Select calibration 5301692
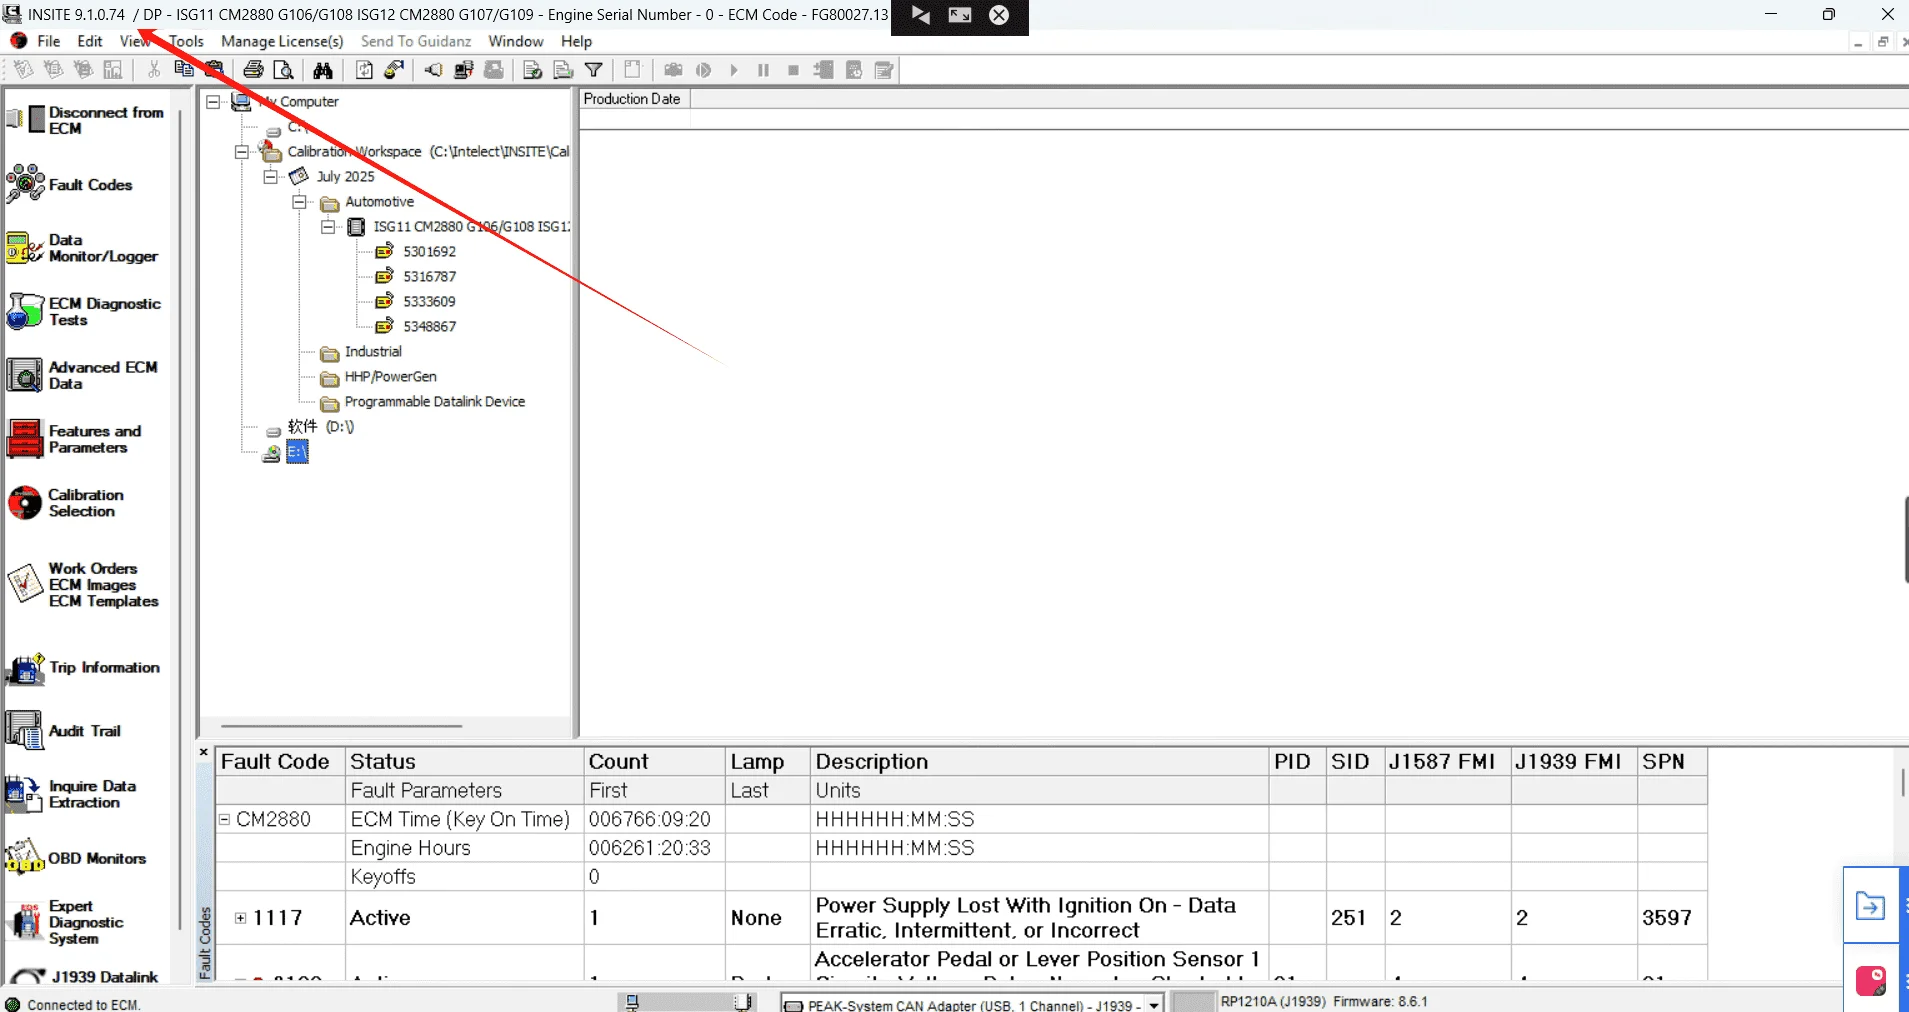 coord(429,252)
